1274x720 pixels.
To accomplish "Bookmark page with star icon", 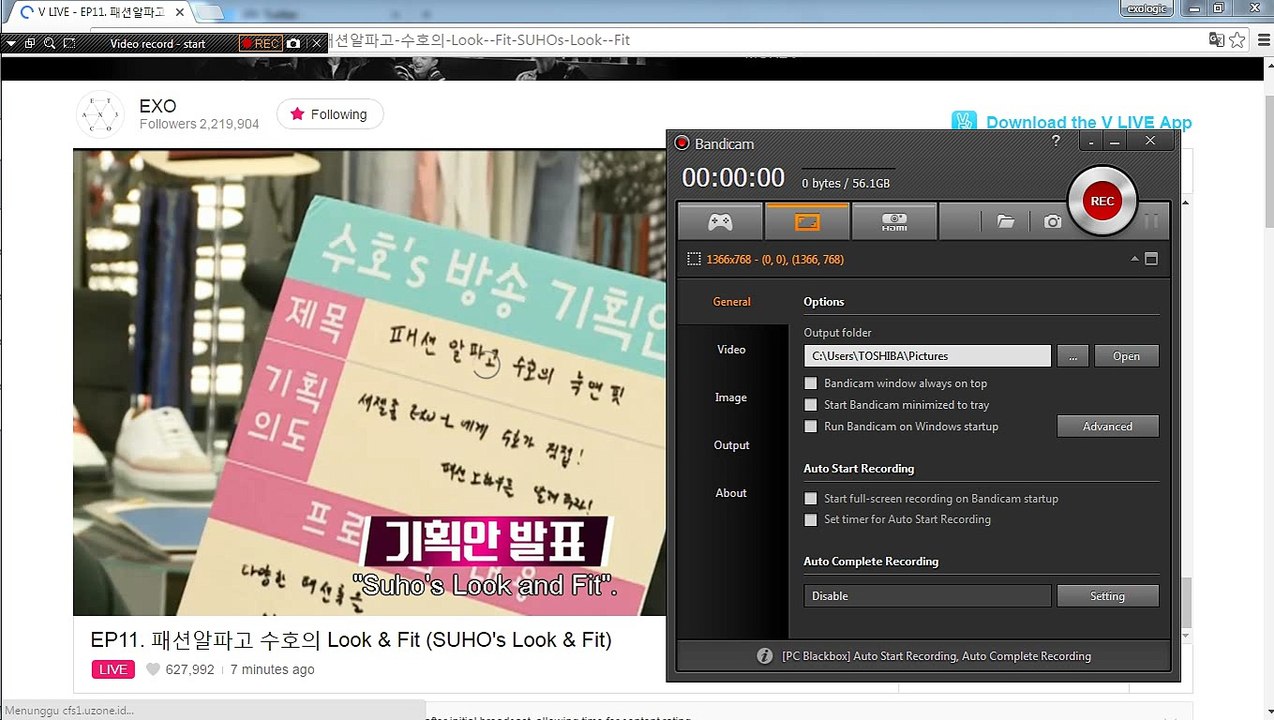I will [x=1238, y=40].
